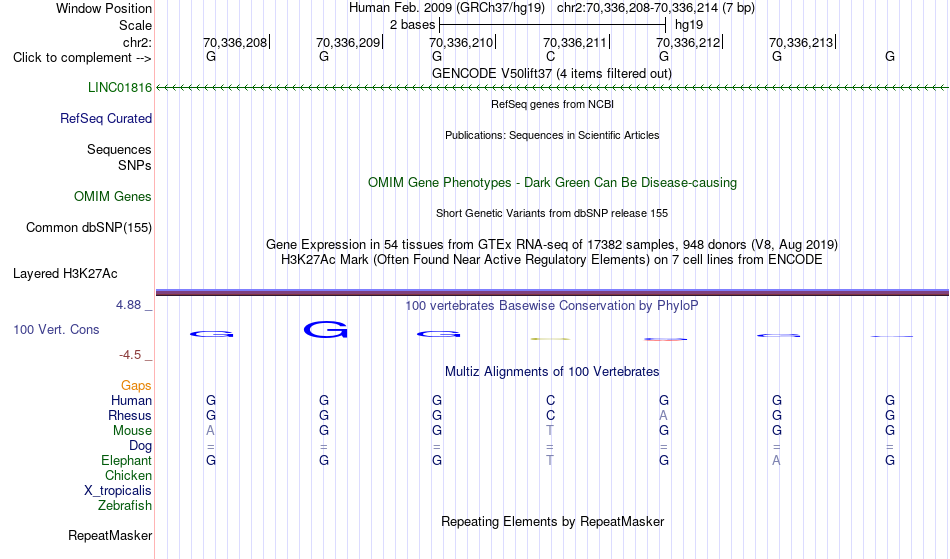
Task: Click the Human row's C base
Action: coord(550,400)
